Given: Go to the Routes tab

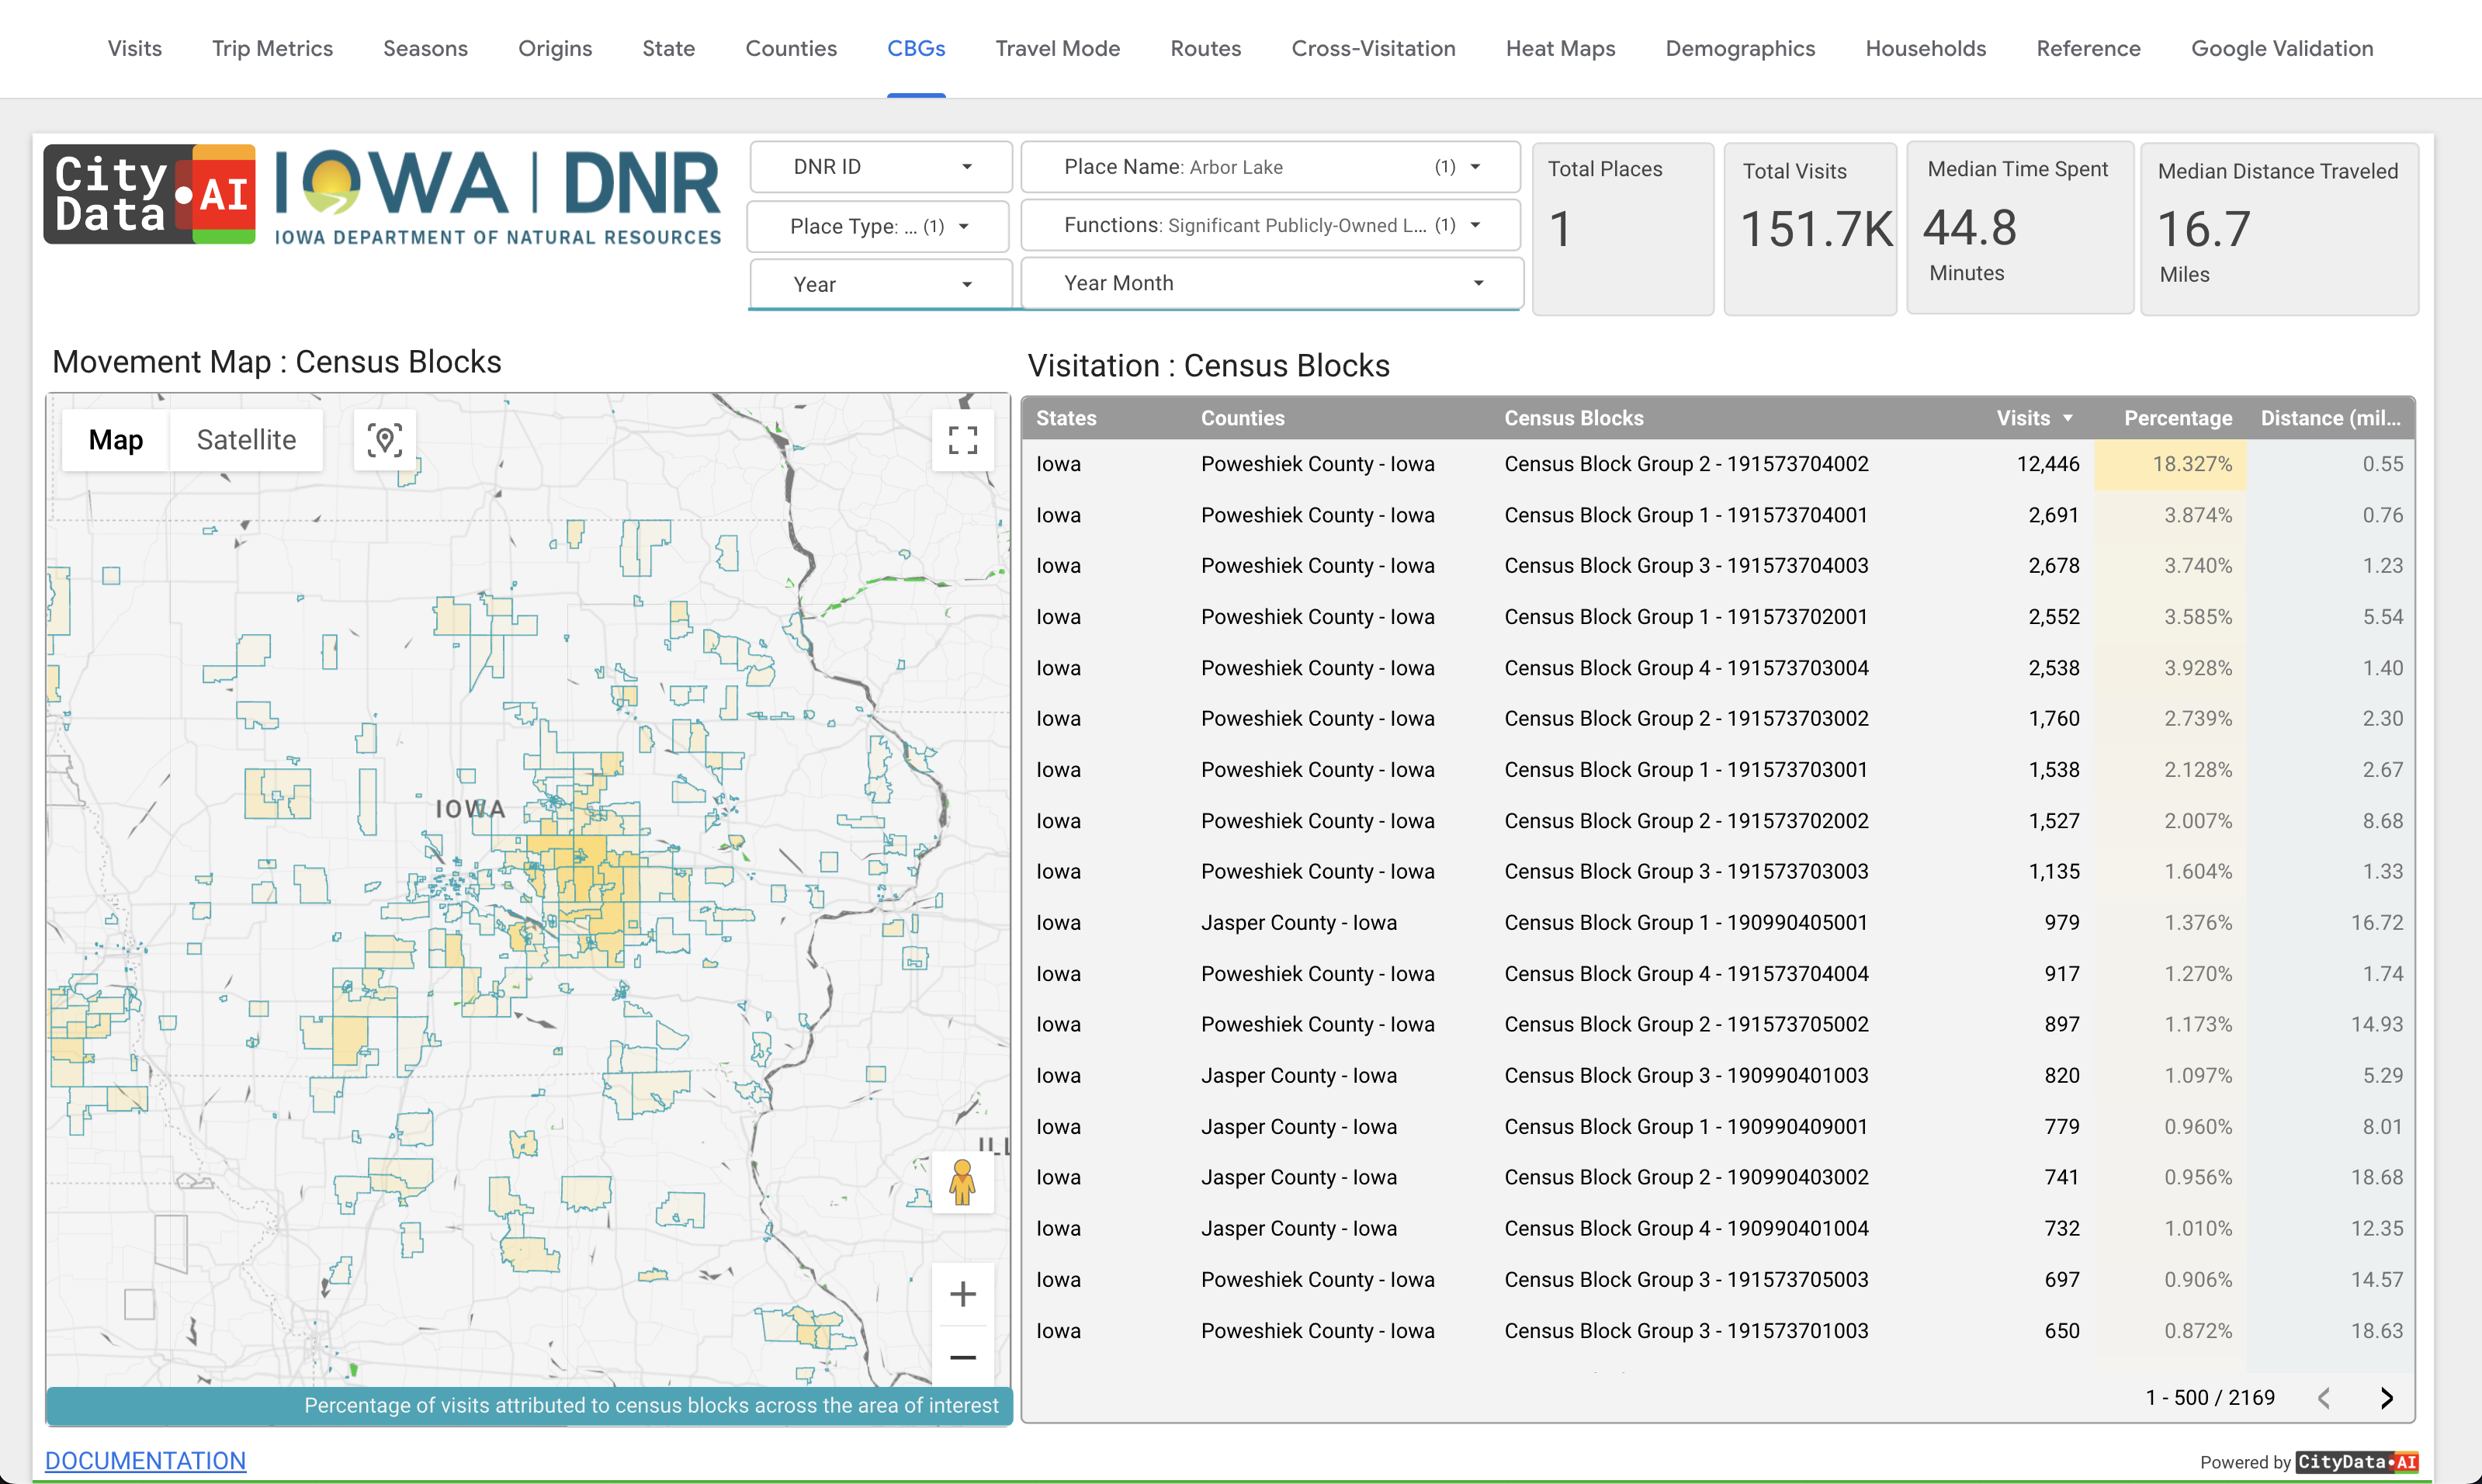Looking at the screenshot, I should 1205,48.
